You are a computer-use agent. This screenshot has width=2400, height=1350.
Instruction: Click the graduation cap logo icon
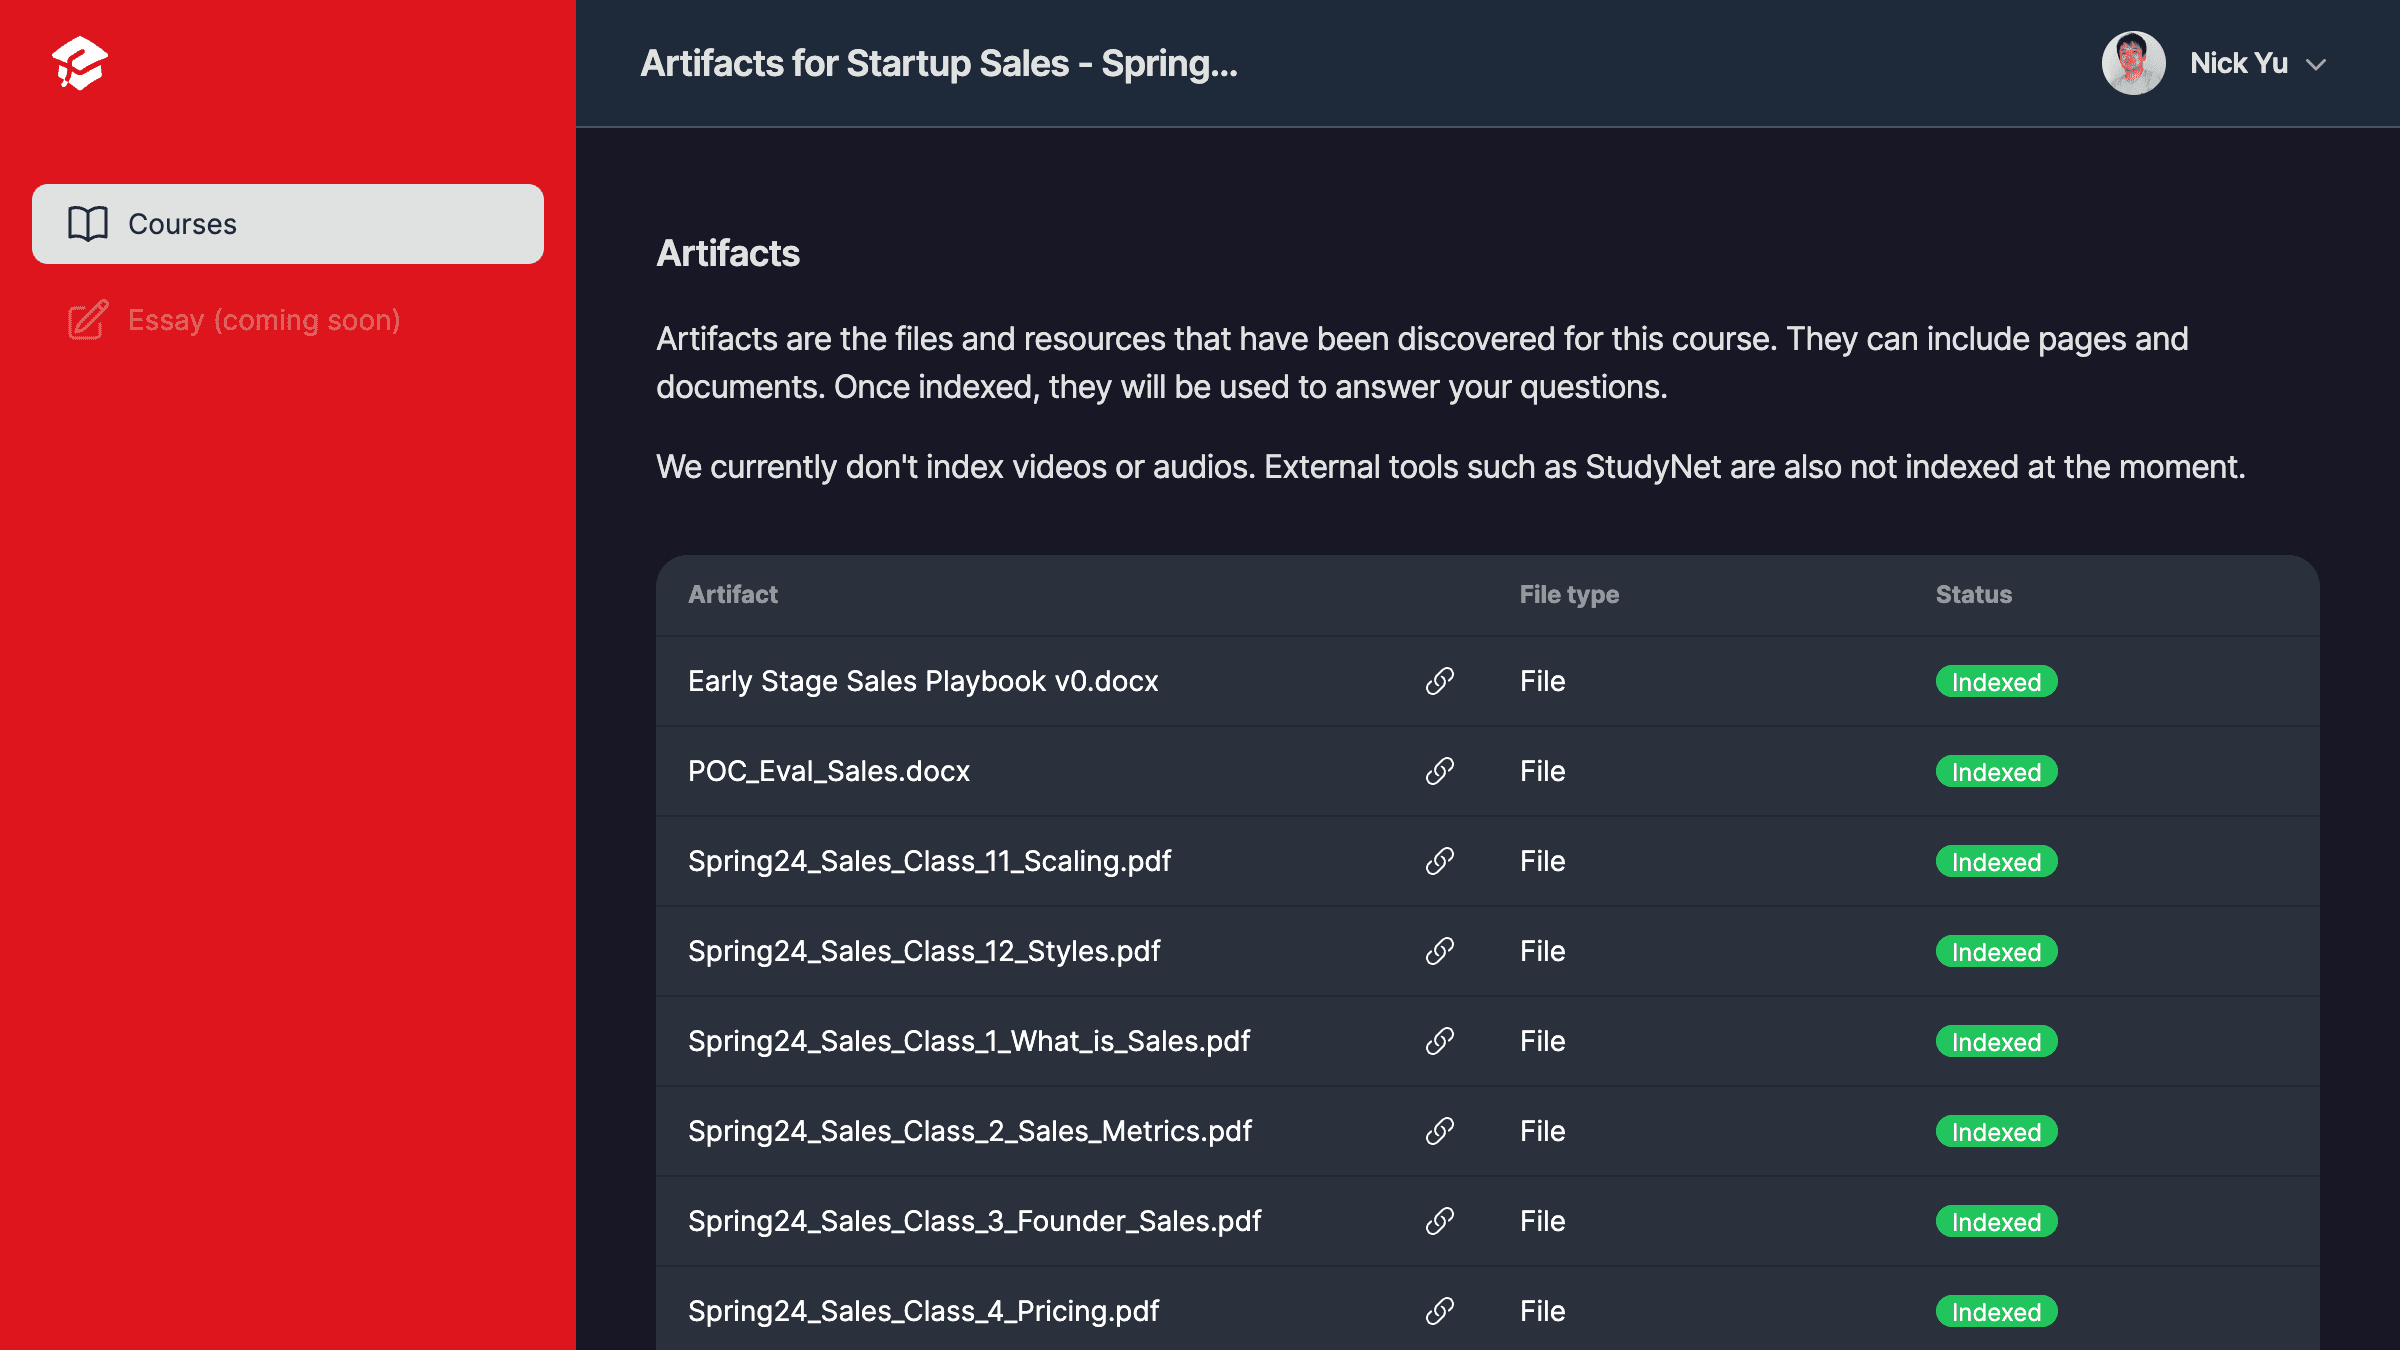80,63
